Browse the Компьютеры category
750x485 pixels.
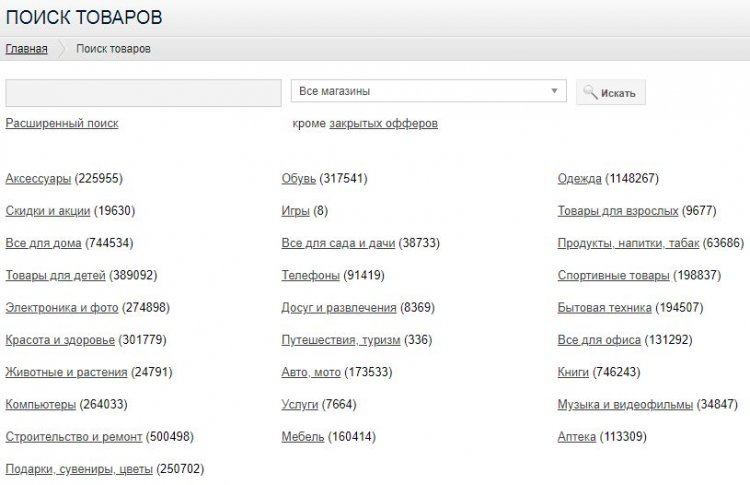pos(40,405)
